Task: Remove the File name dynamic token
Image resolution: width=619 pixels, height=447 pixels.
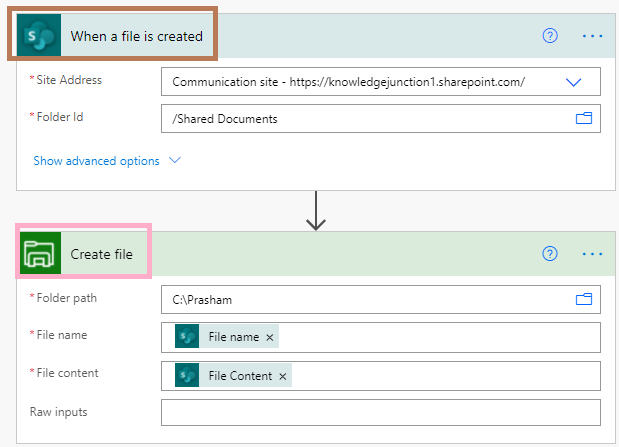Action: 270,337
